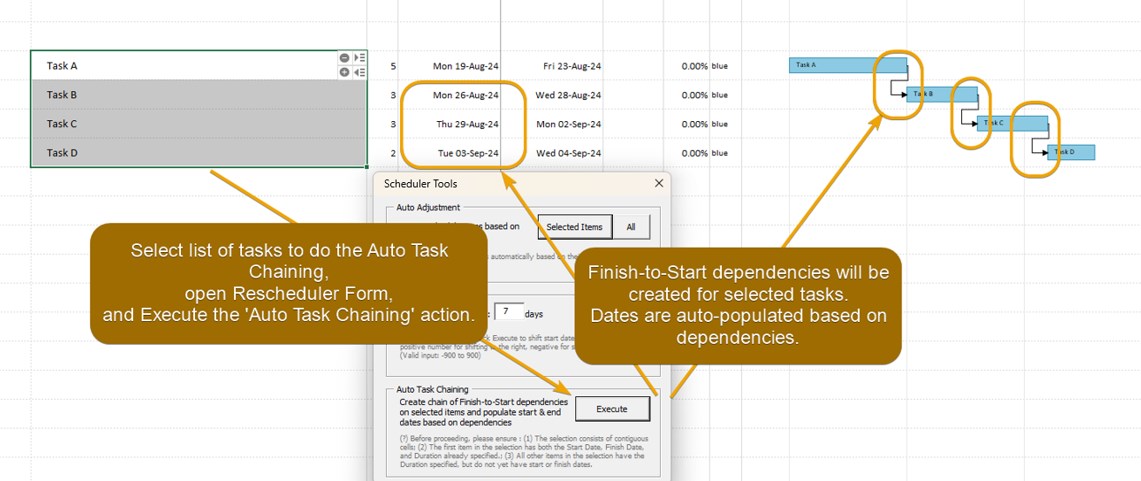Image resolution: width=1141 pixels, height=481 pixels.
Task: Click the Task D Gantt bar
Action: click(x=1074, y=153)
